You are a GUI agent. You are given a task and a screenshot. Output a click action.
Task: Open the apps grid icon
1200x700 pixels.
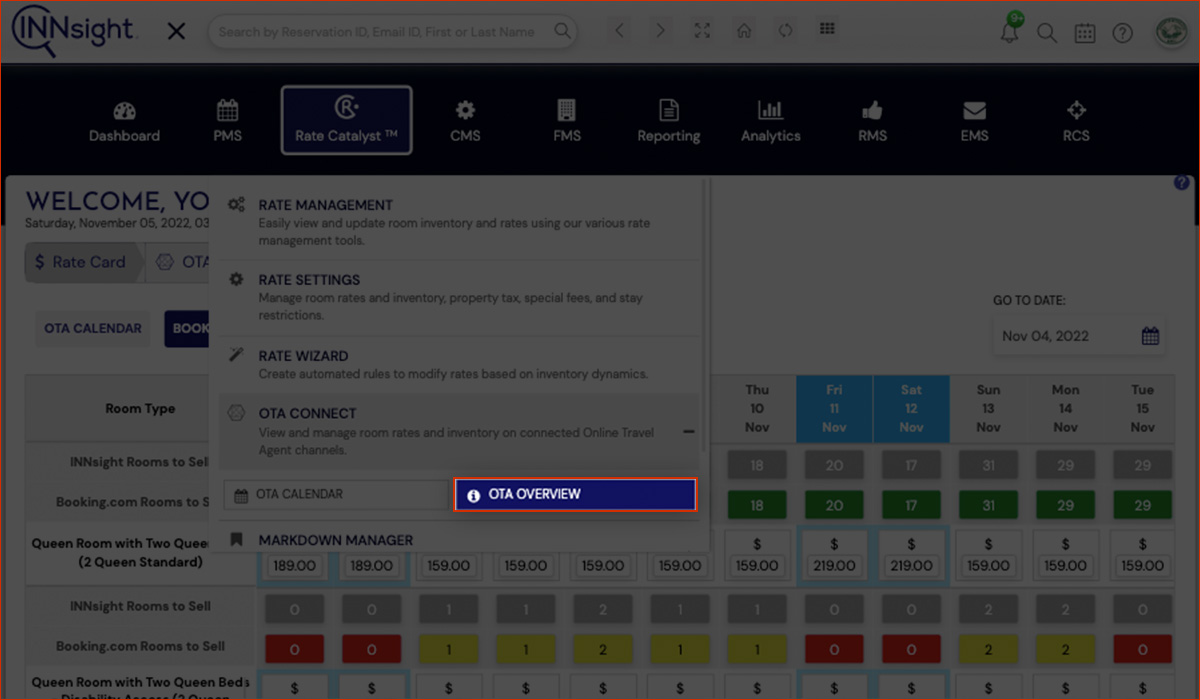click(x=827, y=29)
